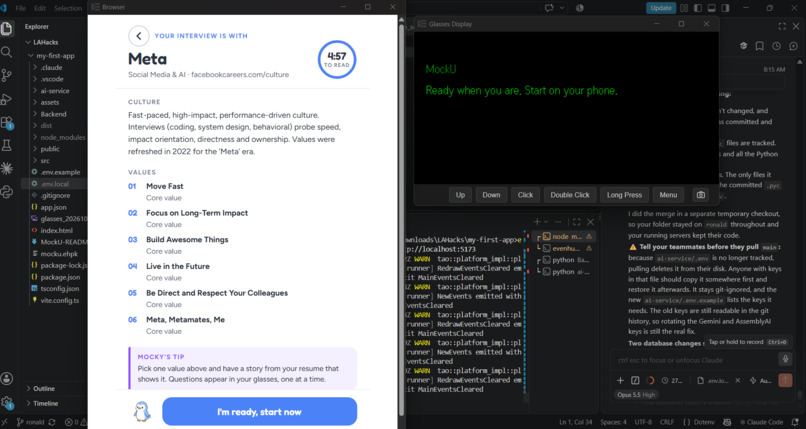
Task: Select the node terminal tab
Action: coord(564,236)
